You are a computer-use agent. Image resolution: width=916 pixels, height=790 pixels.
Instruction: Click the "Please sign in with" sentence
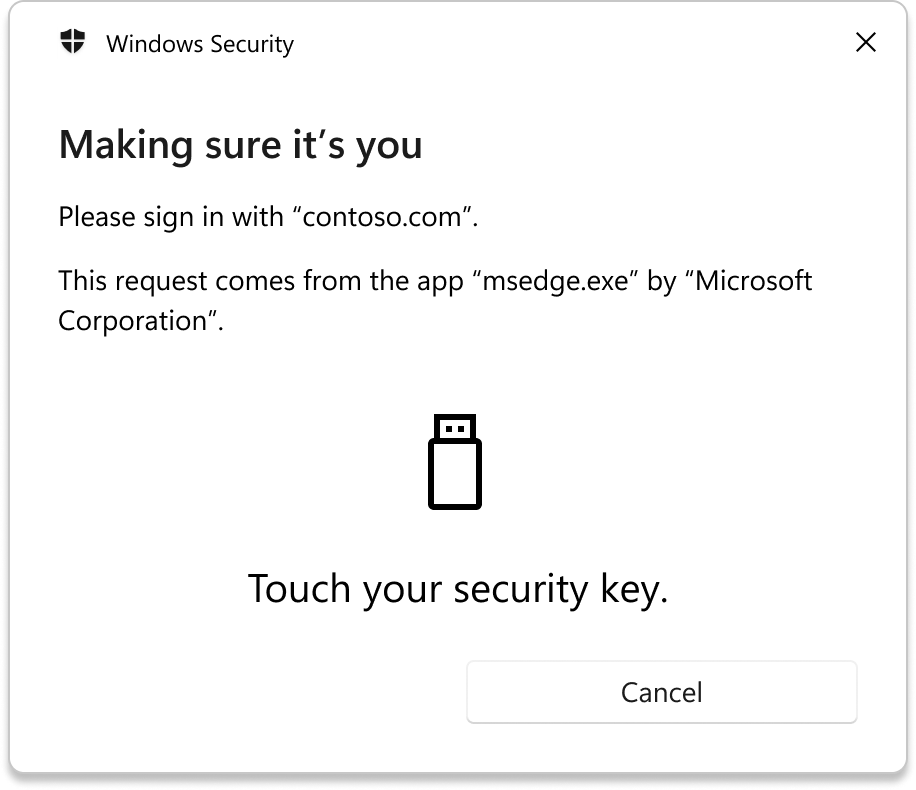coord(171,216)
